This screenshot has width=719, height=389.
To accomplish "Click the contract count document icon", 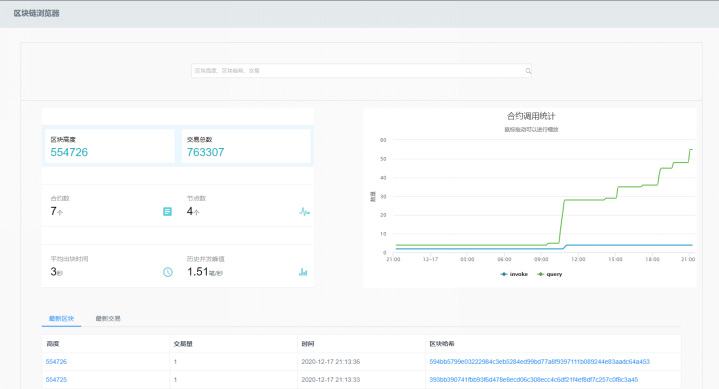I will (167, 211).
